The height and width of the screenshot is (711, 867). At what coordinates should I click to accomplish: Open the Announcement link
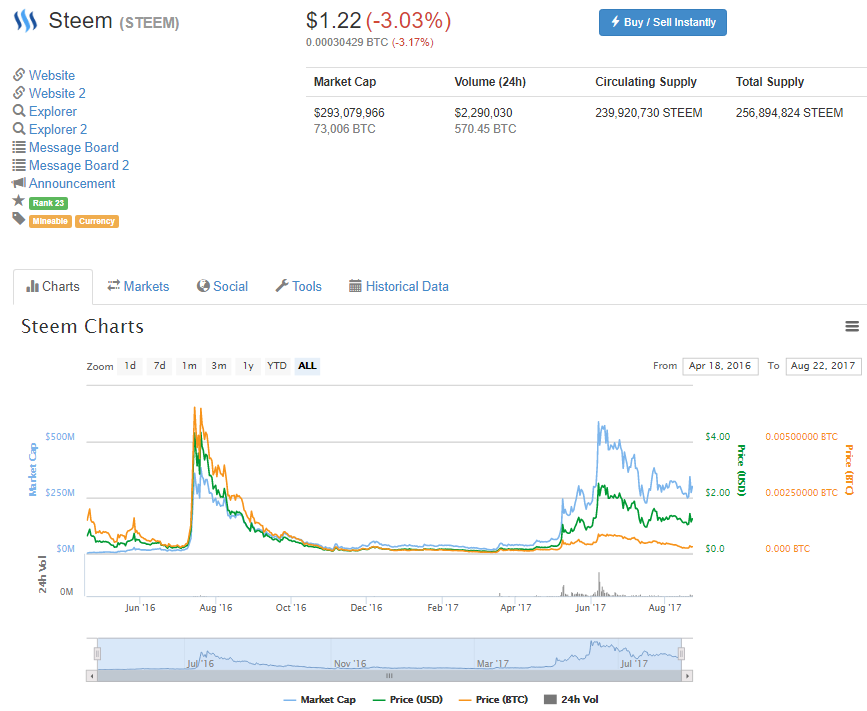click(x=72, y=184)
